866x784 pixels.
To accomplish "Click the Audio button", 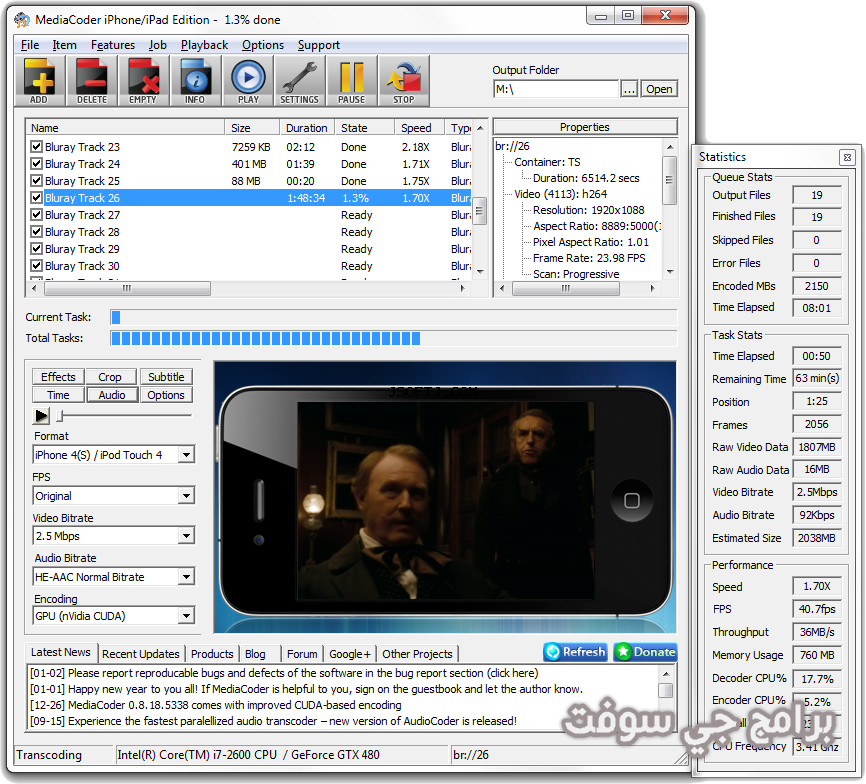I will (112, 395).
